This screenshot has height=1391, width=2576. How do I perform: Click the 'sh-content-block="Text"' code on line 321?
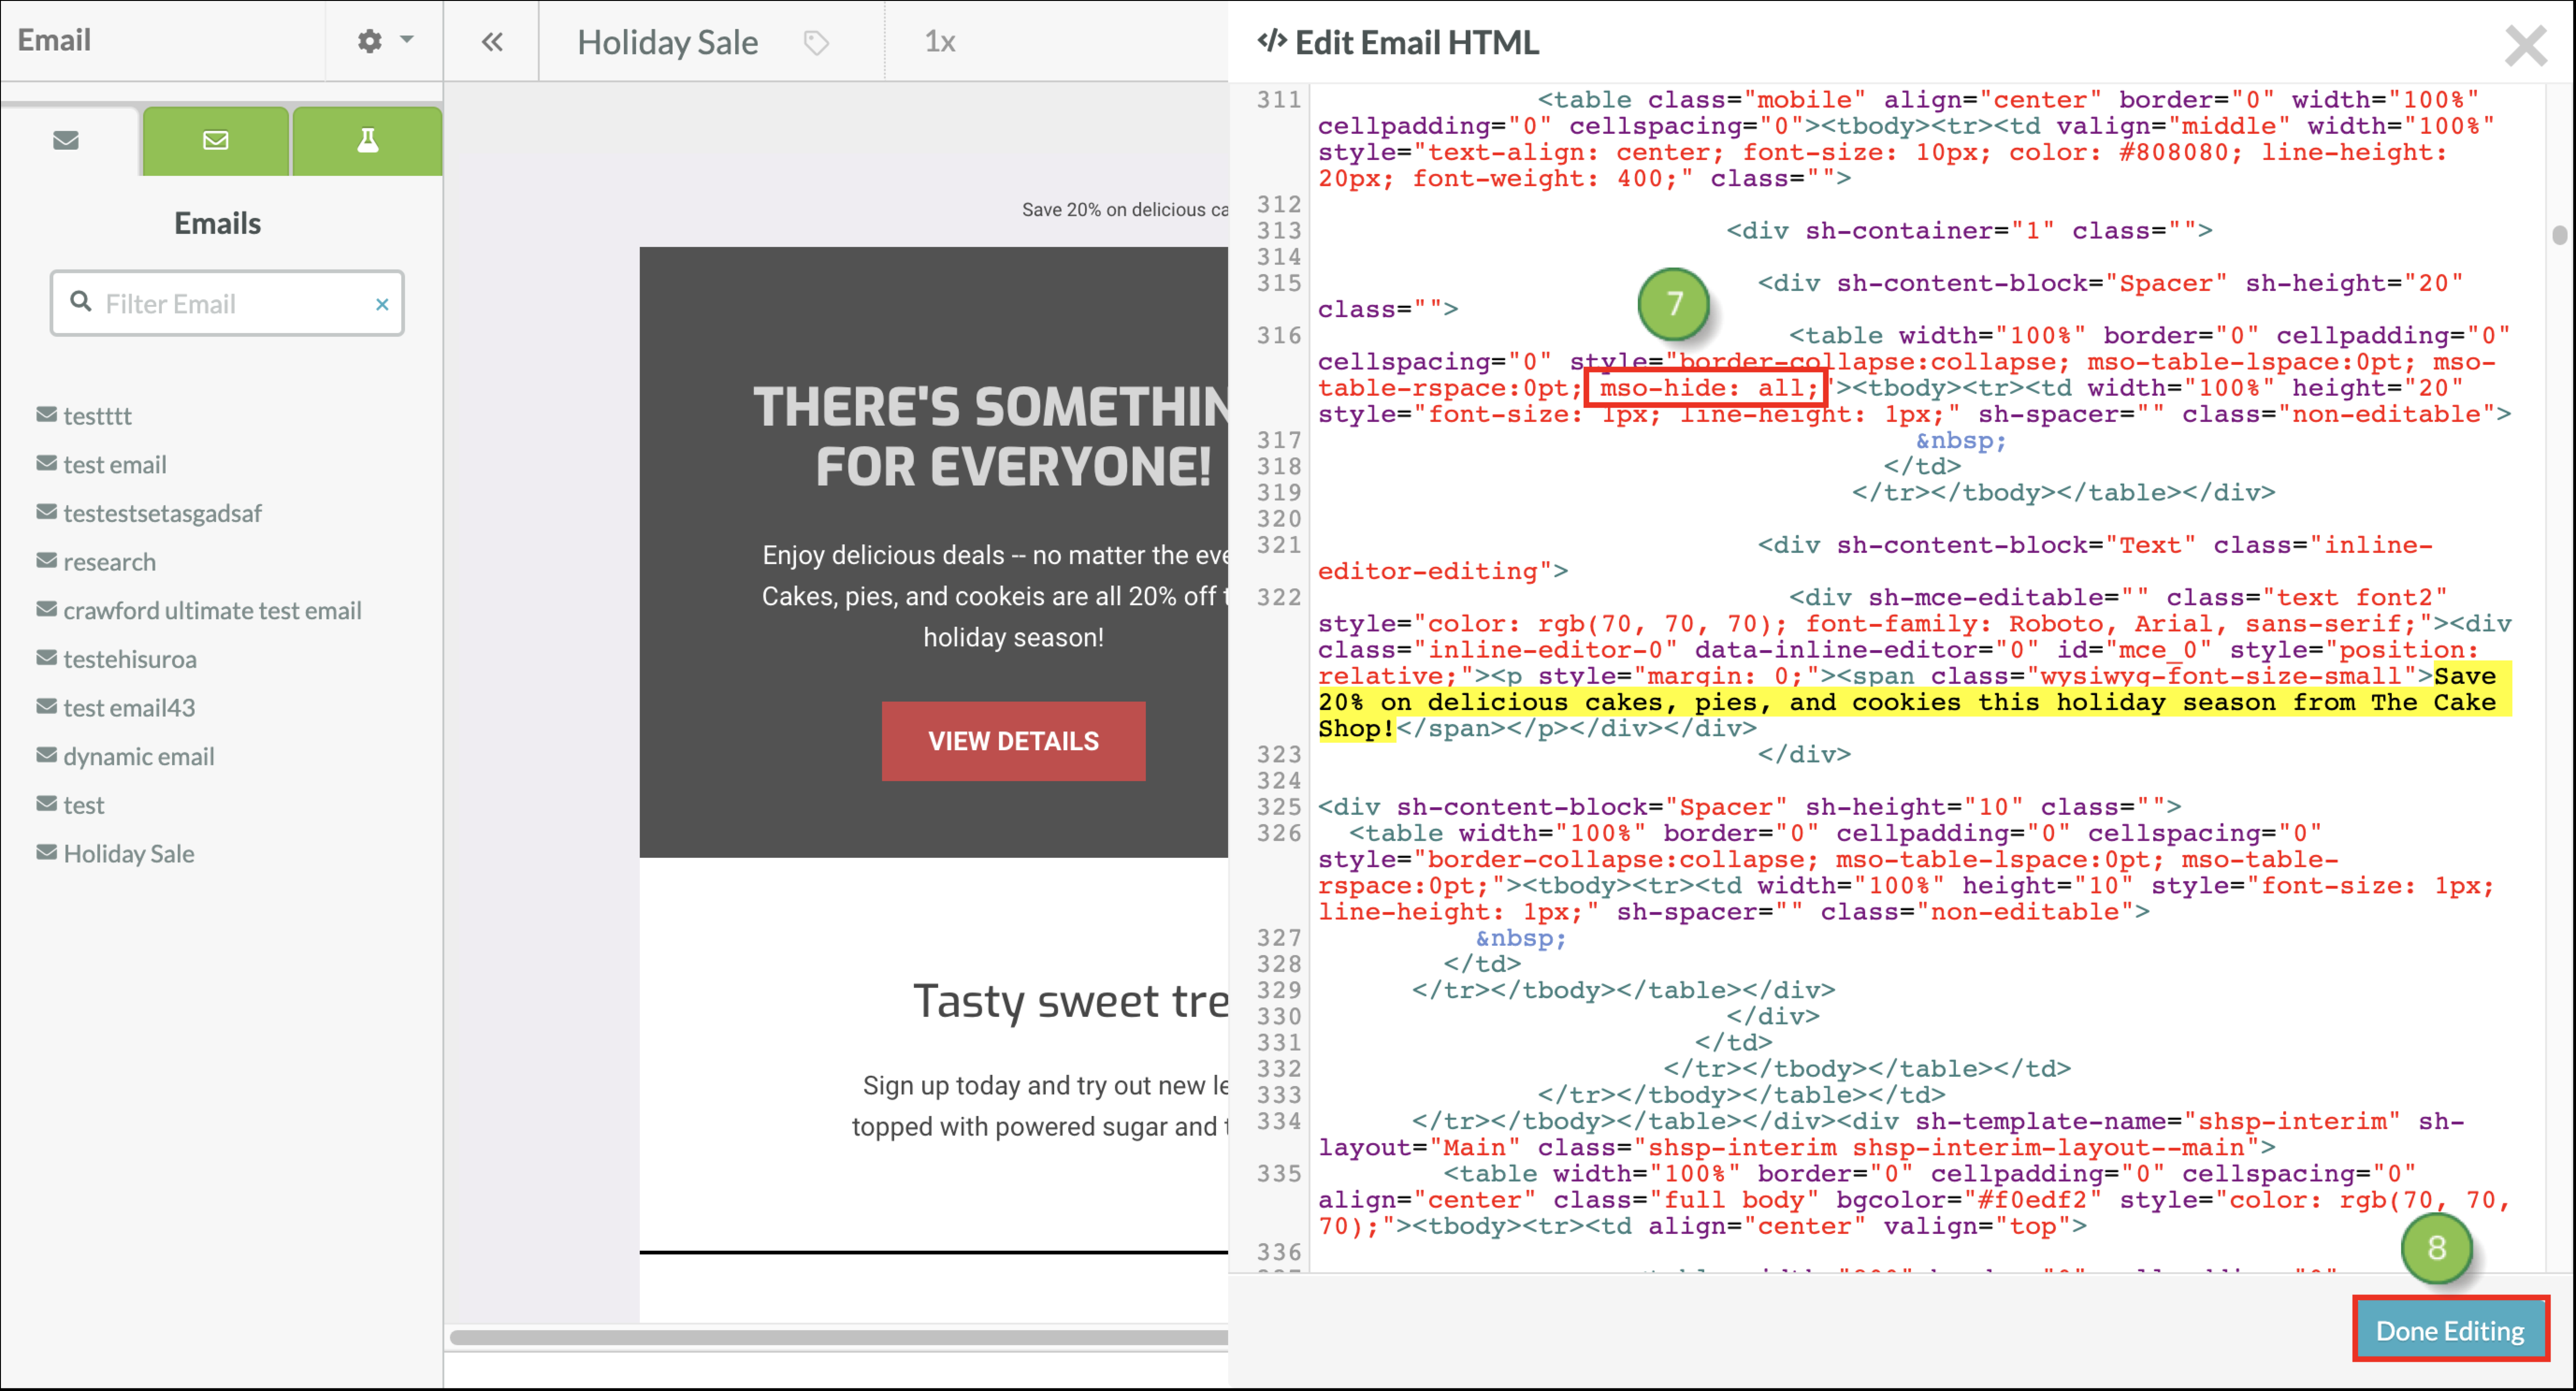click(x=2016, y=546)
